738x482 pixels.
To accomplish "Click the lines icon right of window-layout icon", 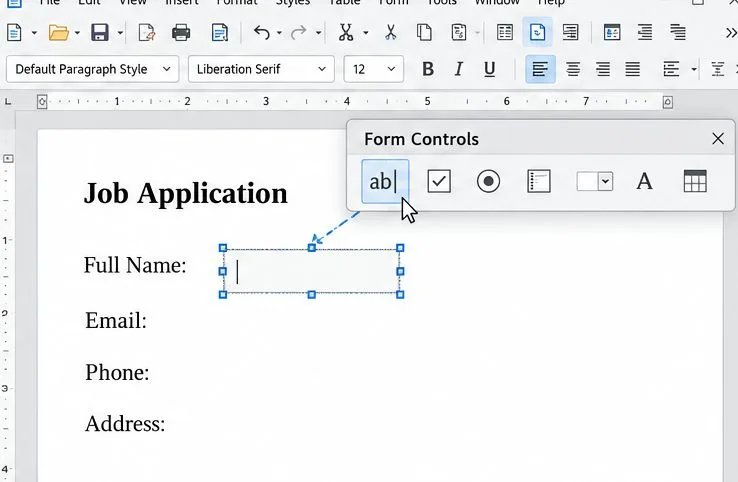I will coord(645,32).
